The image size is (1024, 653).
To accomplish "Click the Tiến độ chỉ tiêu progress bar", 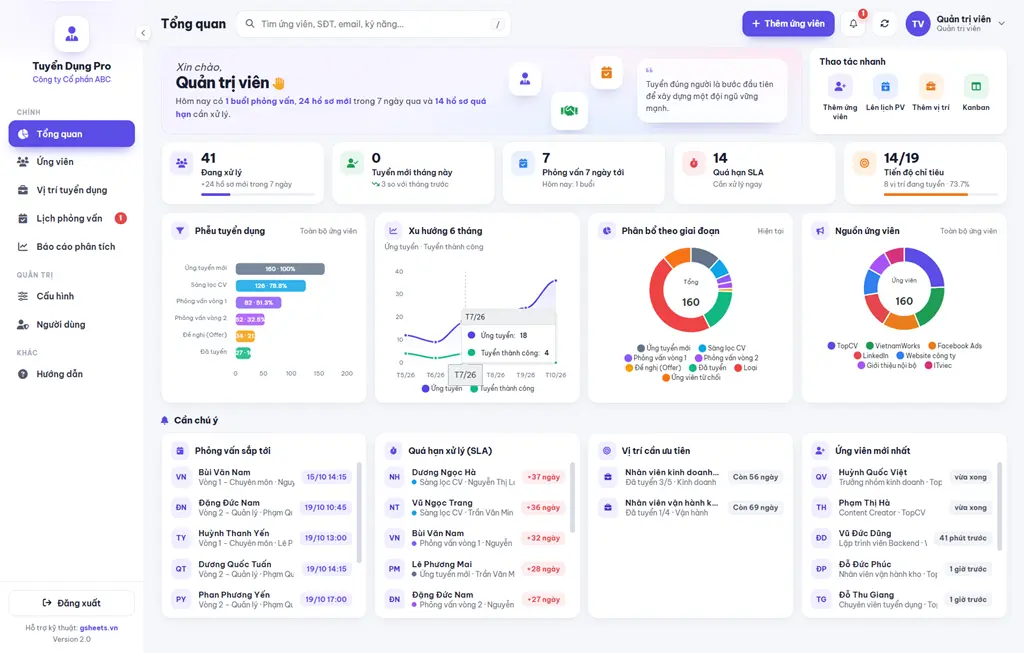I will (940, 195).
